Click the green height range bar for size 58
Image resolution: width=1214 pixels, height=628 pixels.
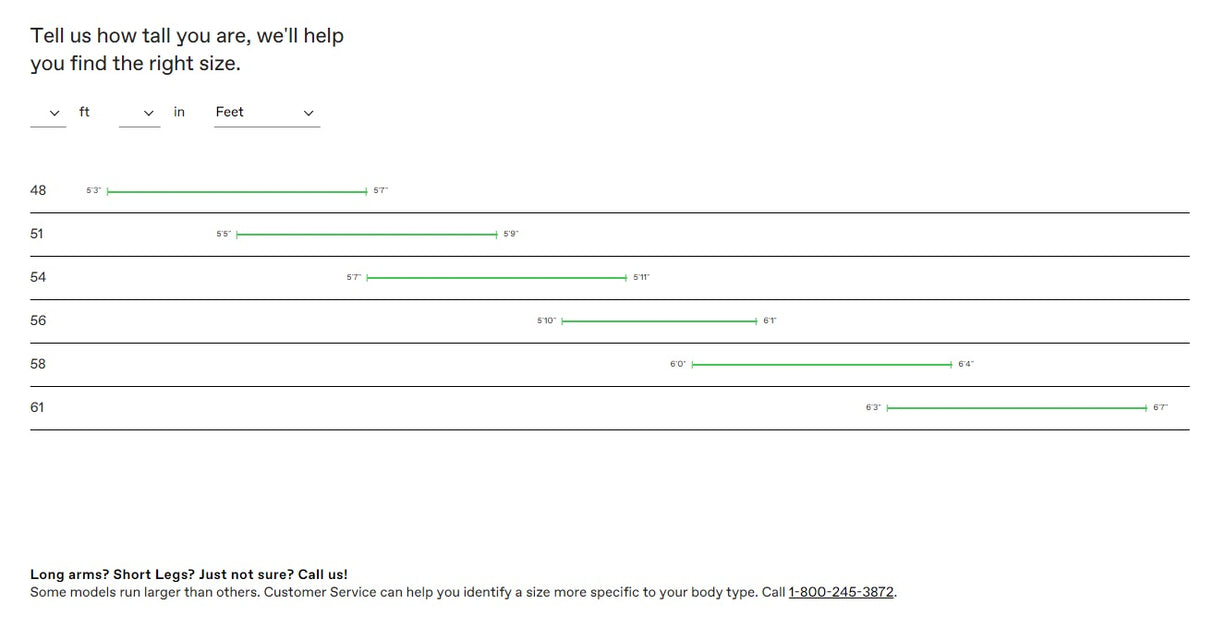coord(821,365)
